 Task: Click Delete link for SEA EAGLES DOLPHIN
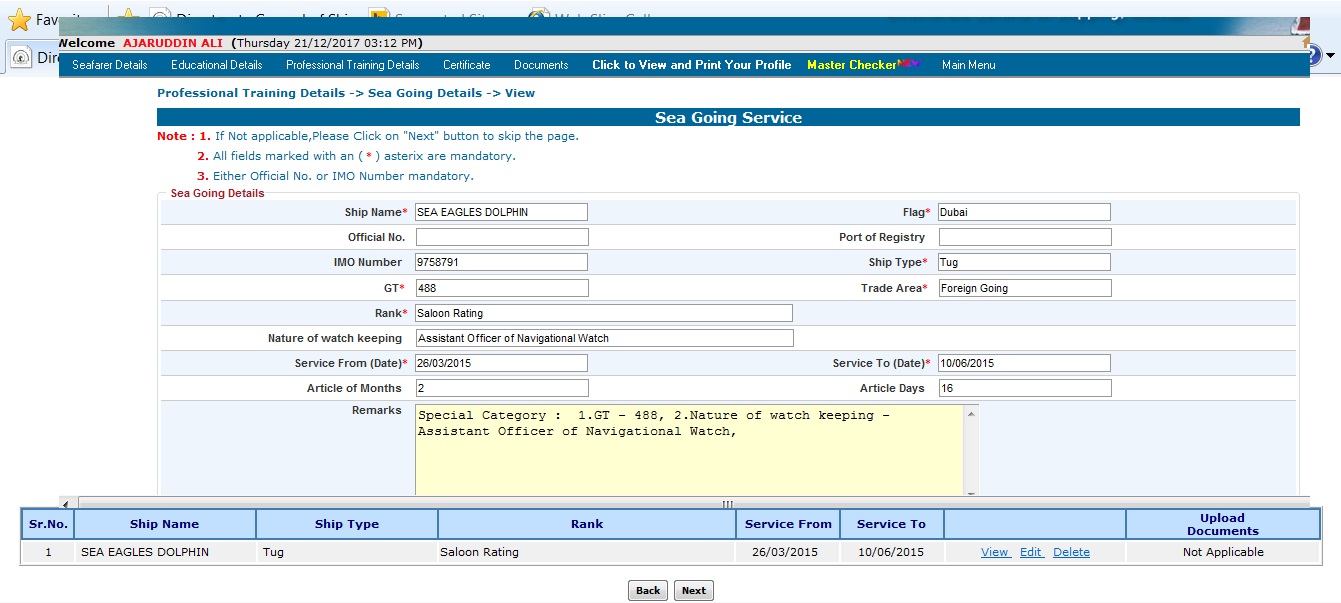[1071, 552]
